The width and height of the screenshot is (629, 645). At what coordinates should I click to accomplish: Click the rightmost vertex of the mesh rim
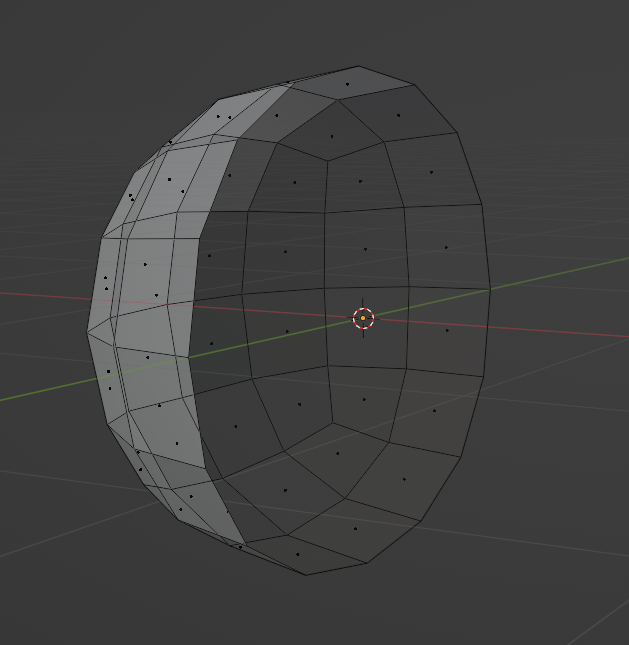coord(490,289)
